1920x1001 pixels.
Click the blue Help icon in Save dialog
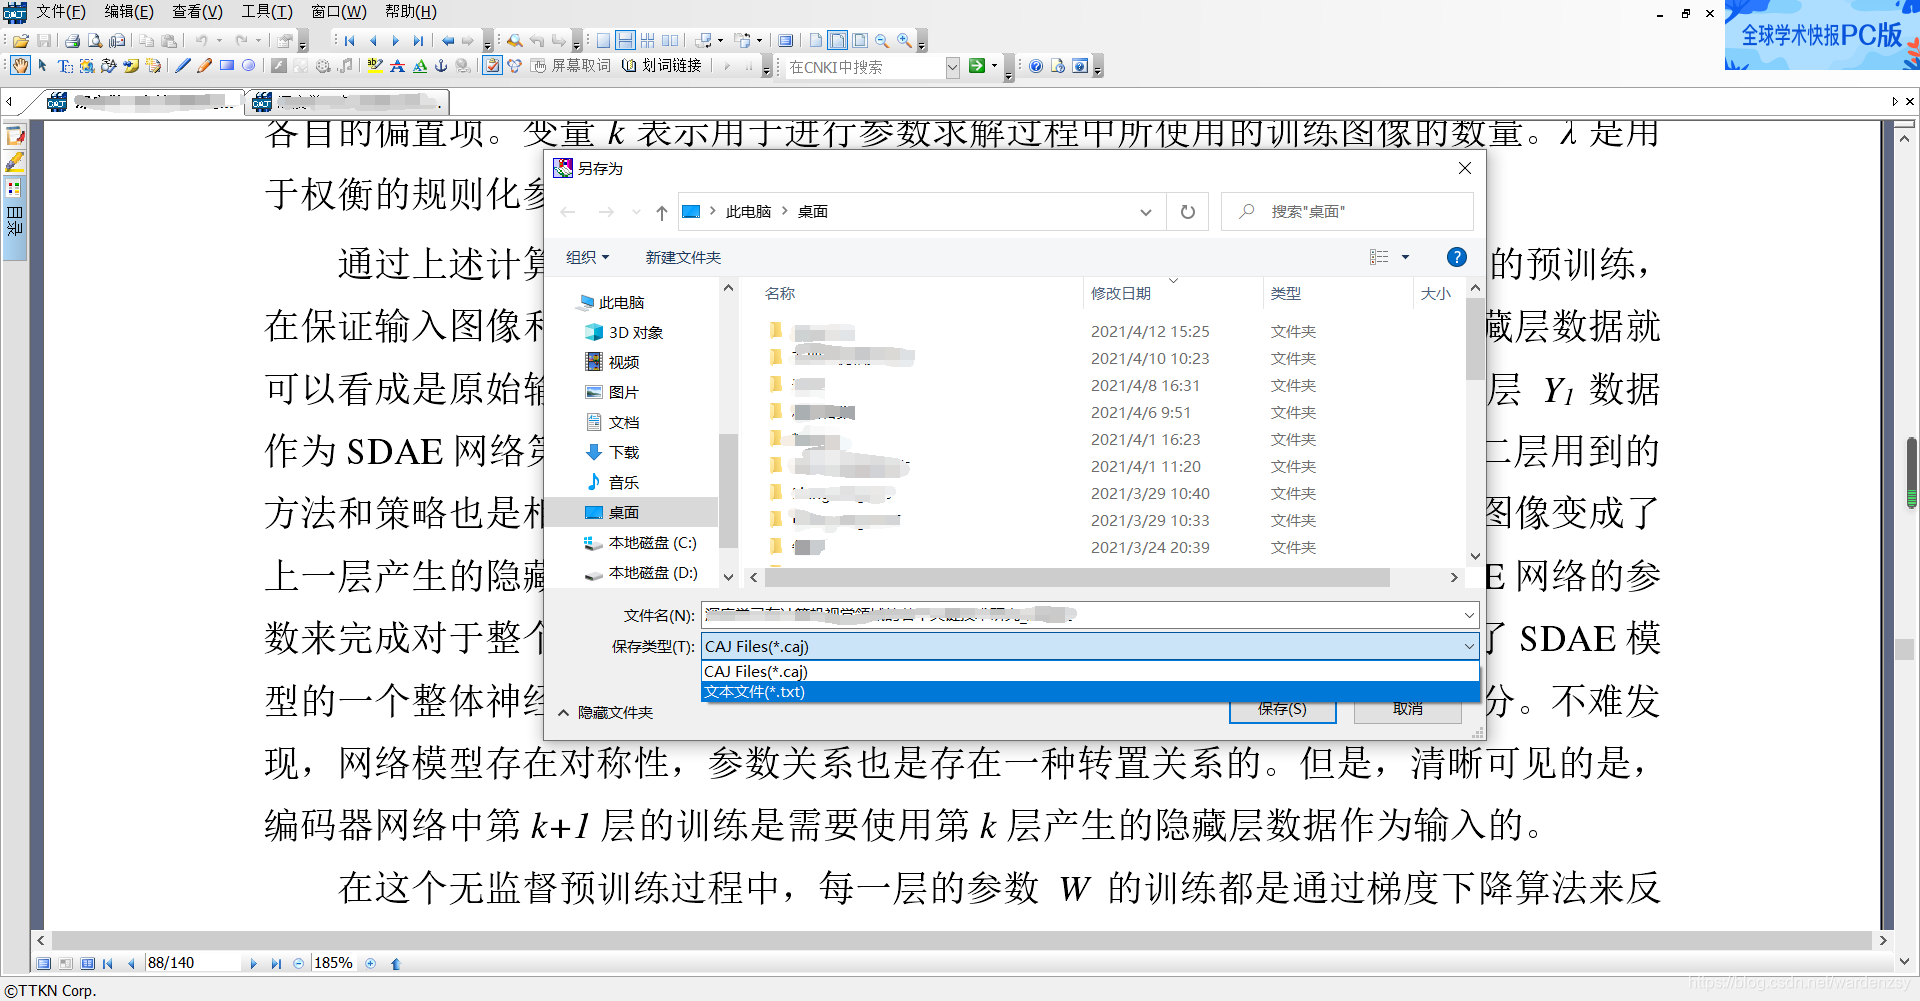pos(1457,257)
